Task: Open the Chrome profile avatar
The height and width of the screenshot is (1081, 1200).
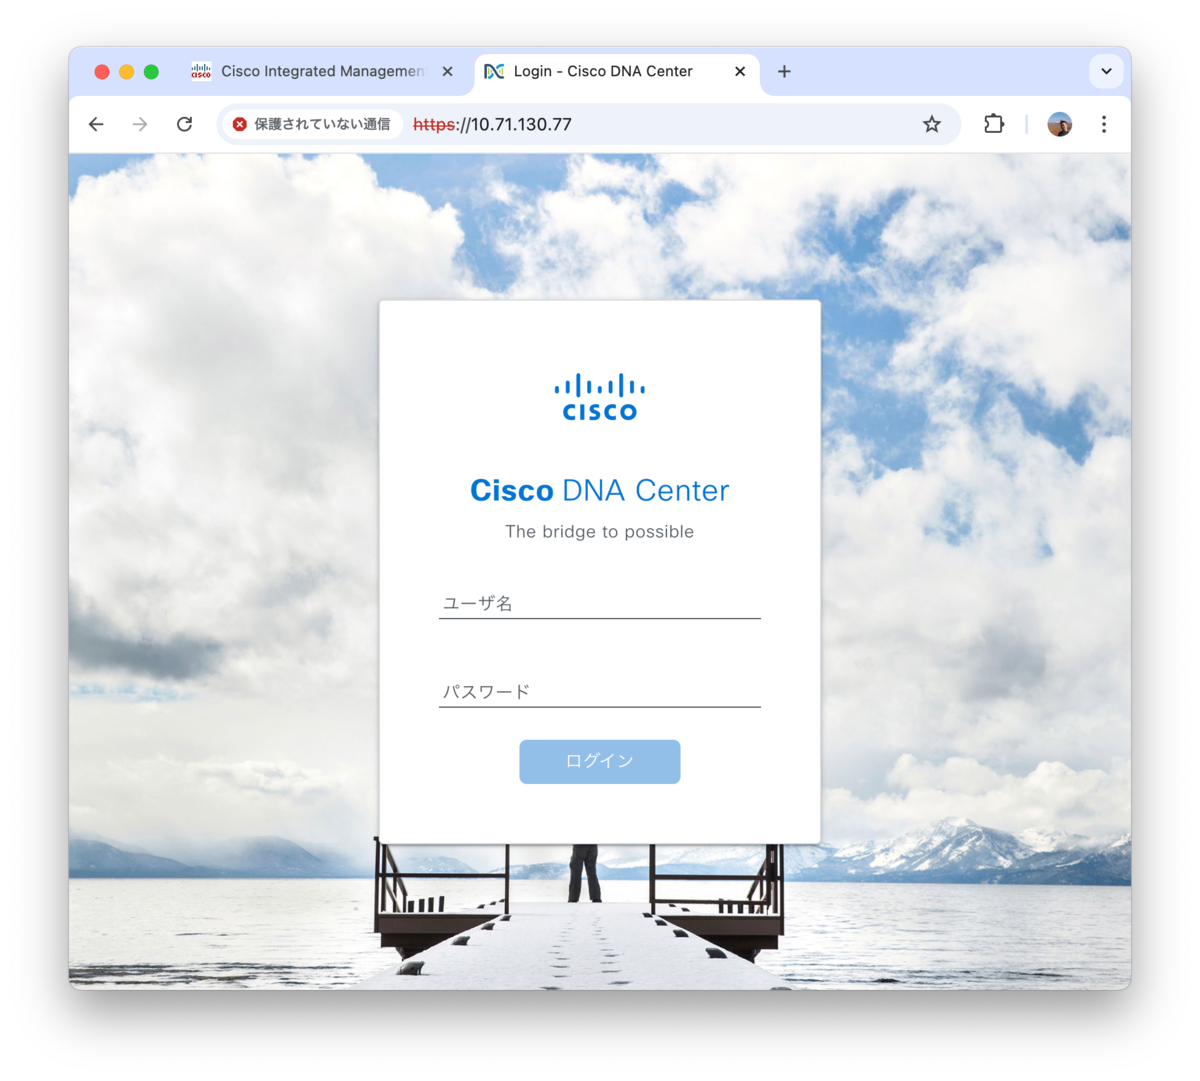Action: click(1060, 124)
